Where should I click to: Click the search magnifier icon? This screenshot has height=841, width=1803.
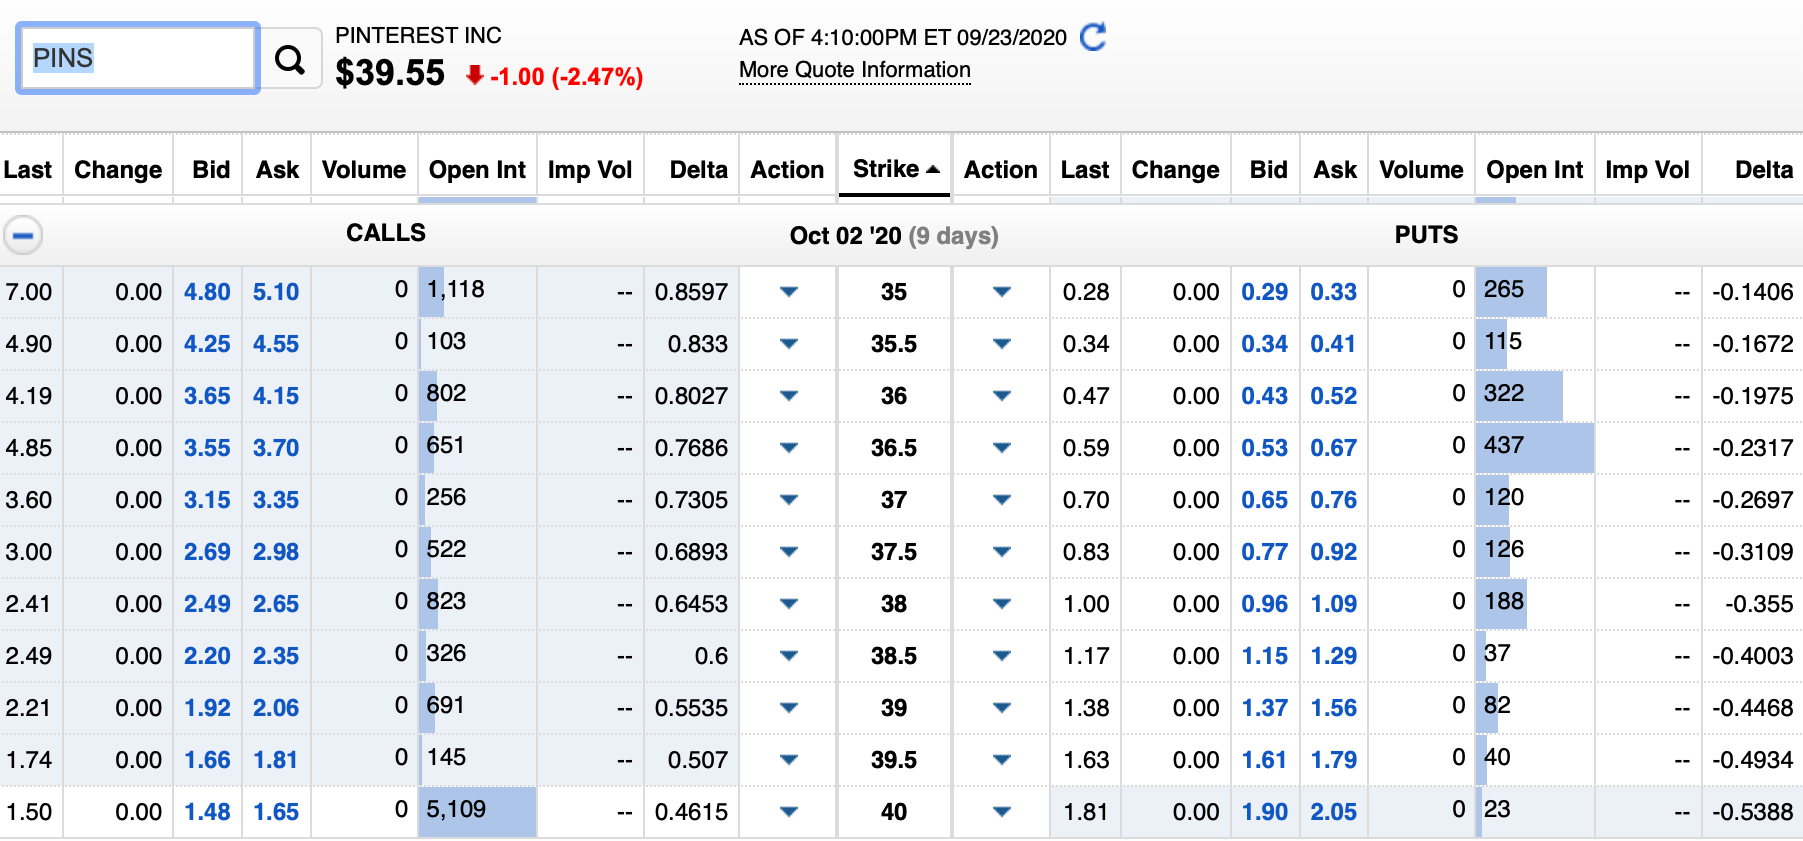(x=290, y=59)
